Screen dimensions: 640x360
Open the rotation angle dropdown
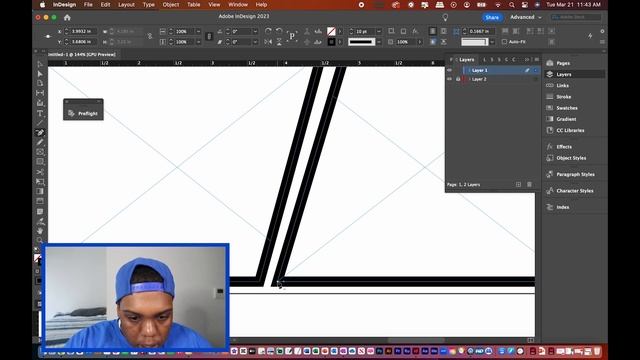256,31
